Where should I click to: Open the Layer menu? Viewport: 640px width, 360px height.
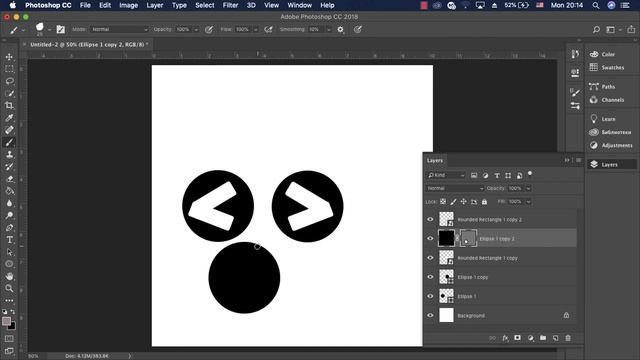pos(155,5)
